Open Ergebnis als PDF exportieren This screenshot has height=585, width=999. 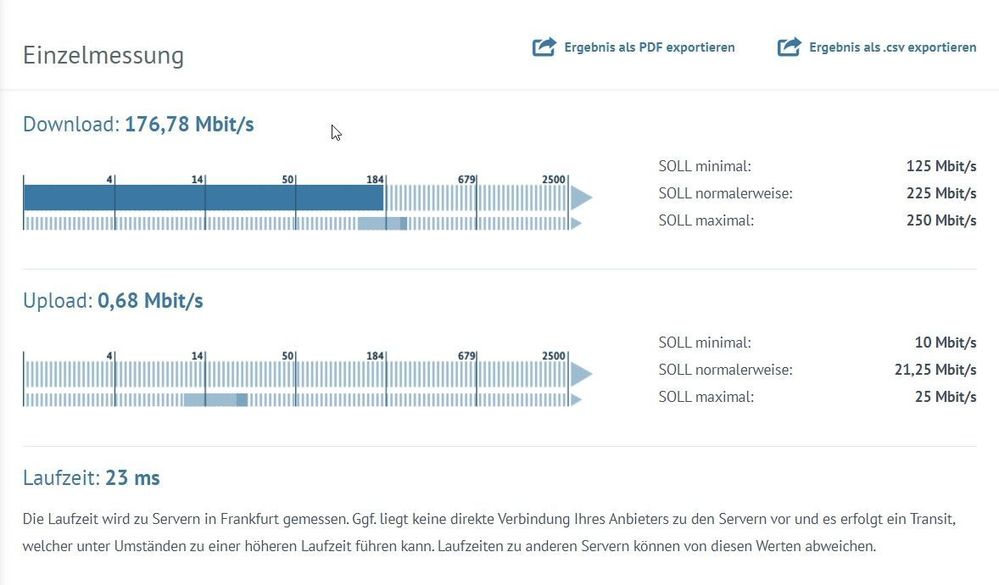pyautogui.click(x=650, y=47)
